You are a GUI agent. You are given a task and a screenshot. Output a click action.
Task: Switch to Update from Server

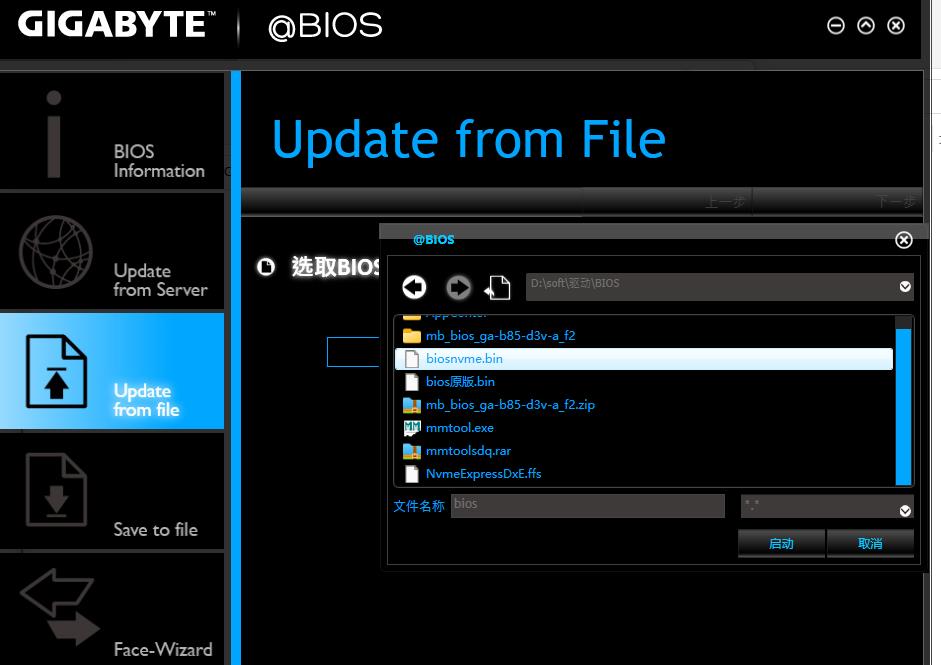click(112, 251)
